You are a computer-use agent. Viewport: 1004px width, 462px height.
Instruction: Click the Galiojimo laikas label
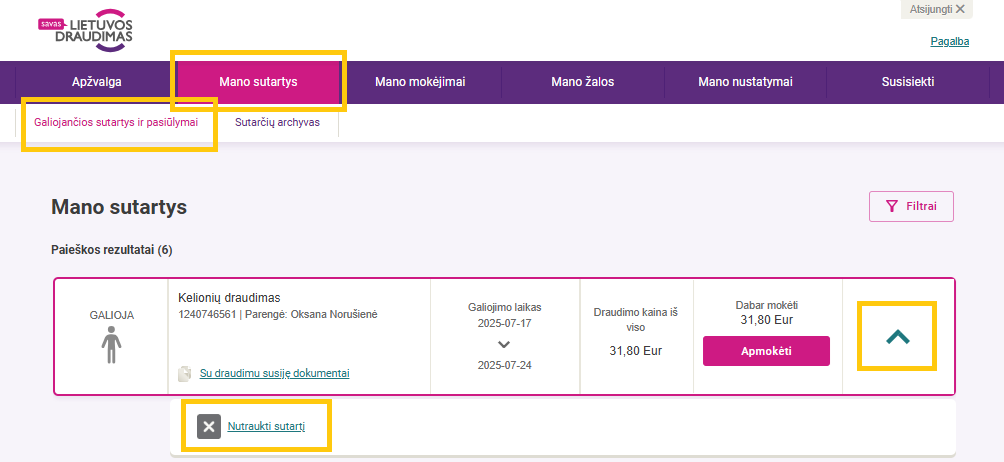pyautogui.click(x=505, y=307)
